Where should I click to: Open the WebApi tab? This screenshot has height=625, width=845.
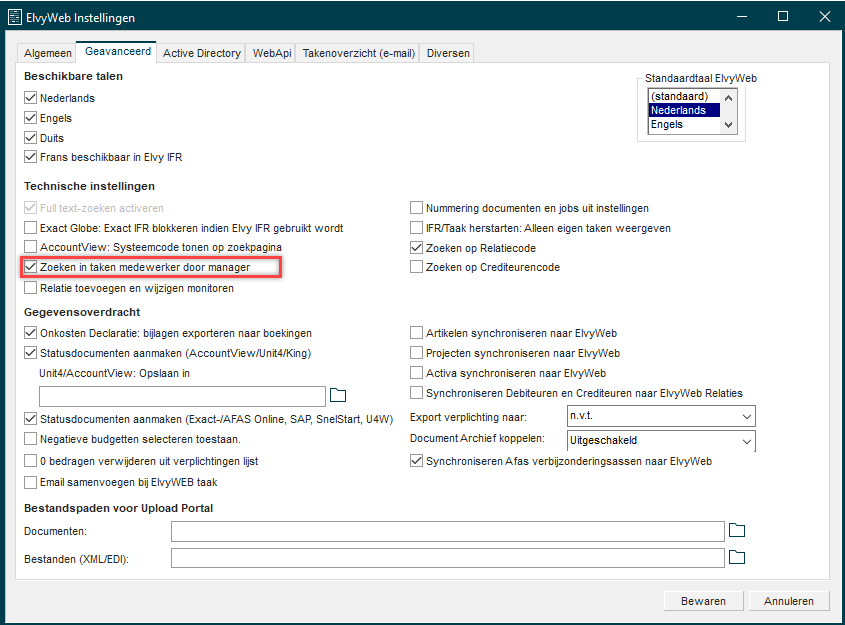(272, 53)
